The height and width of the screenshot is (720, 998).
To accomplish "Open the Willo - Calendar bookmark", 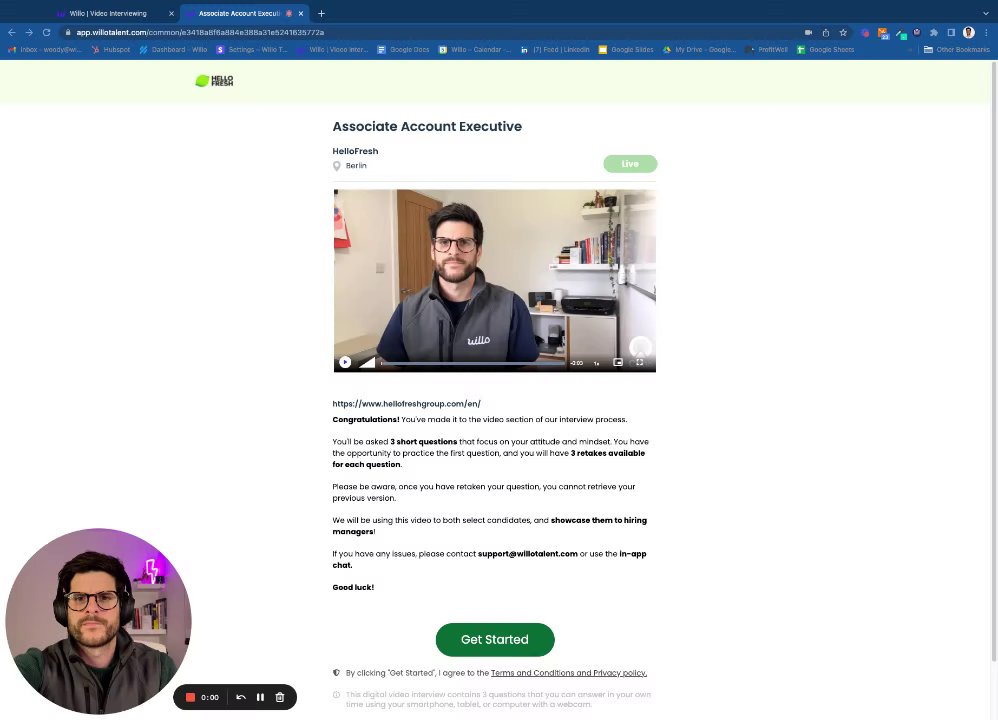I will 475,50.
